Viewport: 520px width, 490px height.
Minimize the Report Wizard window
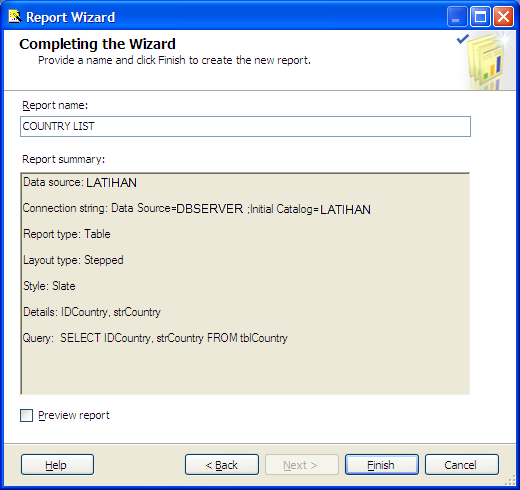(x=457, y=17)
